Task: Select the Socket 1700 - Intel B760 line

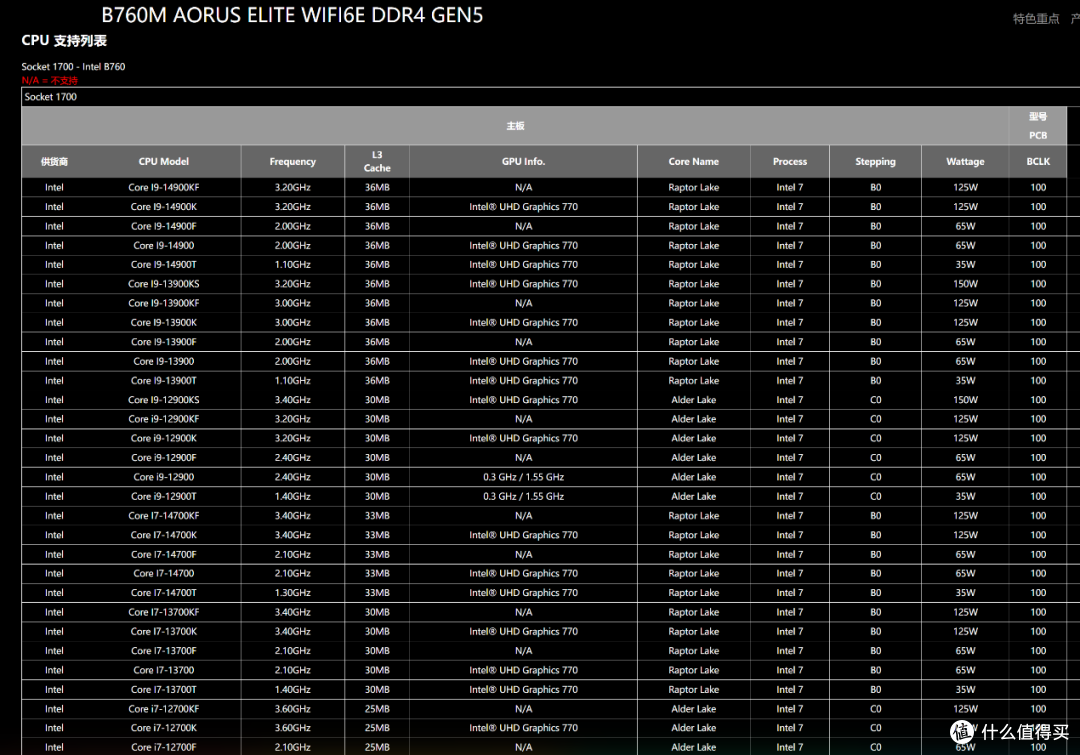Action: click(73, 66)
